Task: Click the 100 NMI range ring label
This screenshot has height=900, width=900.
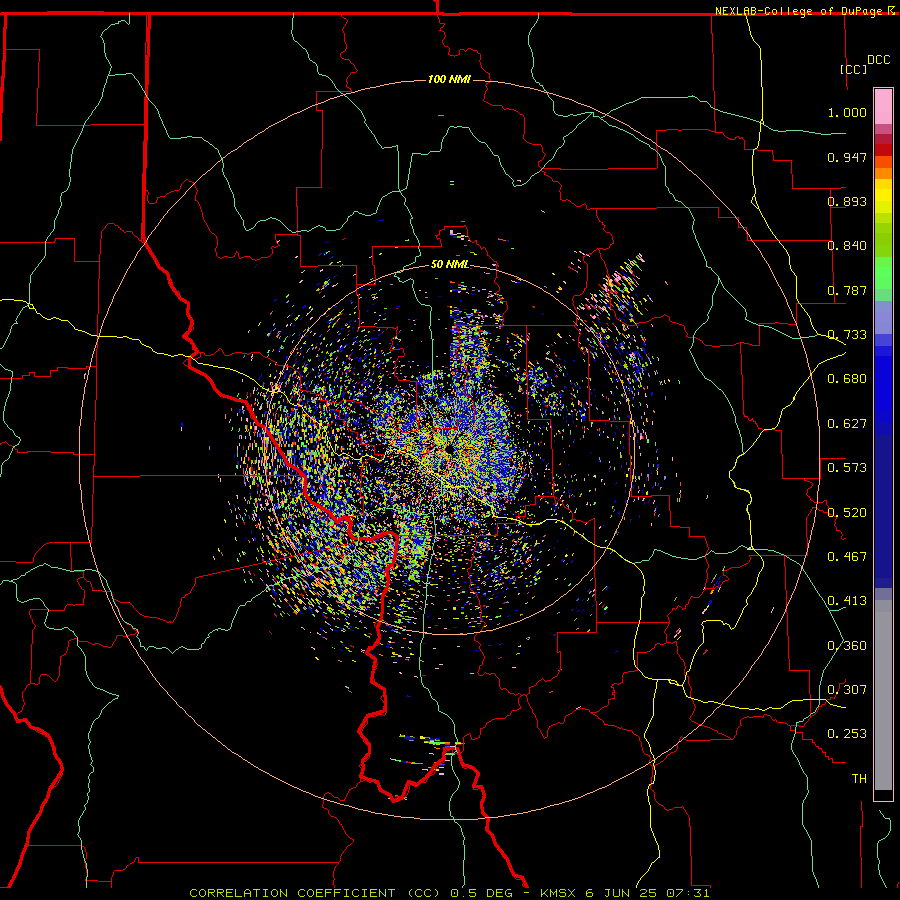Action: pyautogui.click(x=449, y=79)
